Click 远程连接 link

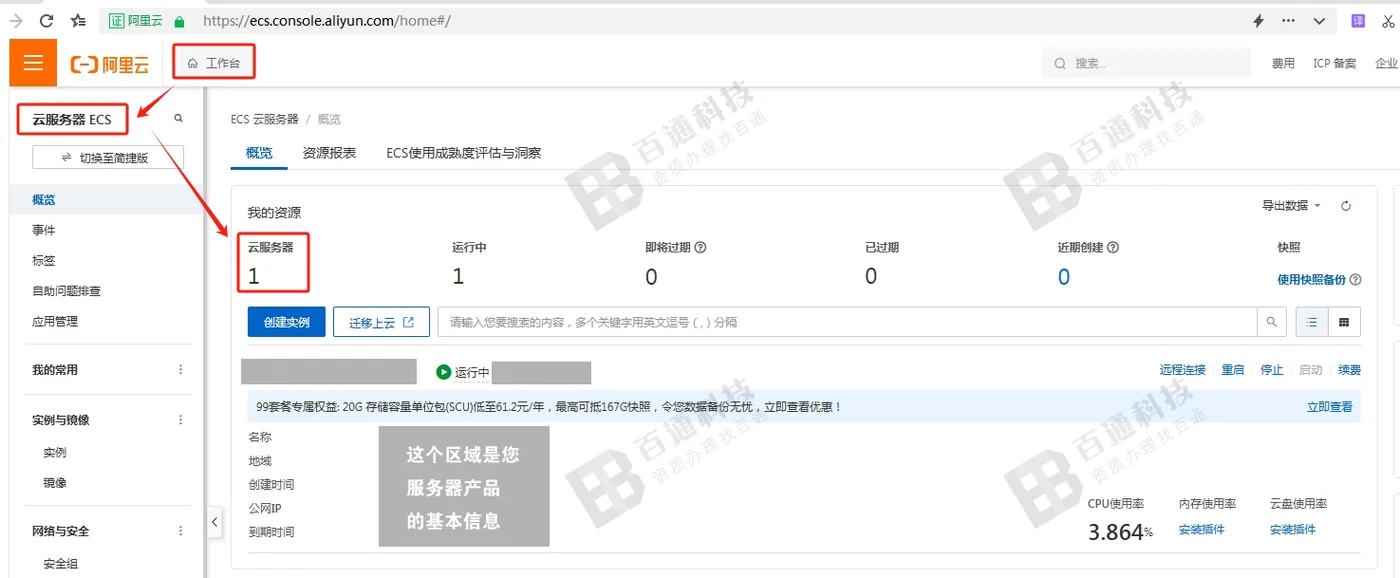point(1183,370)
